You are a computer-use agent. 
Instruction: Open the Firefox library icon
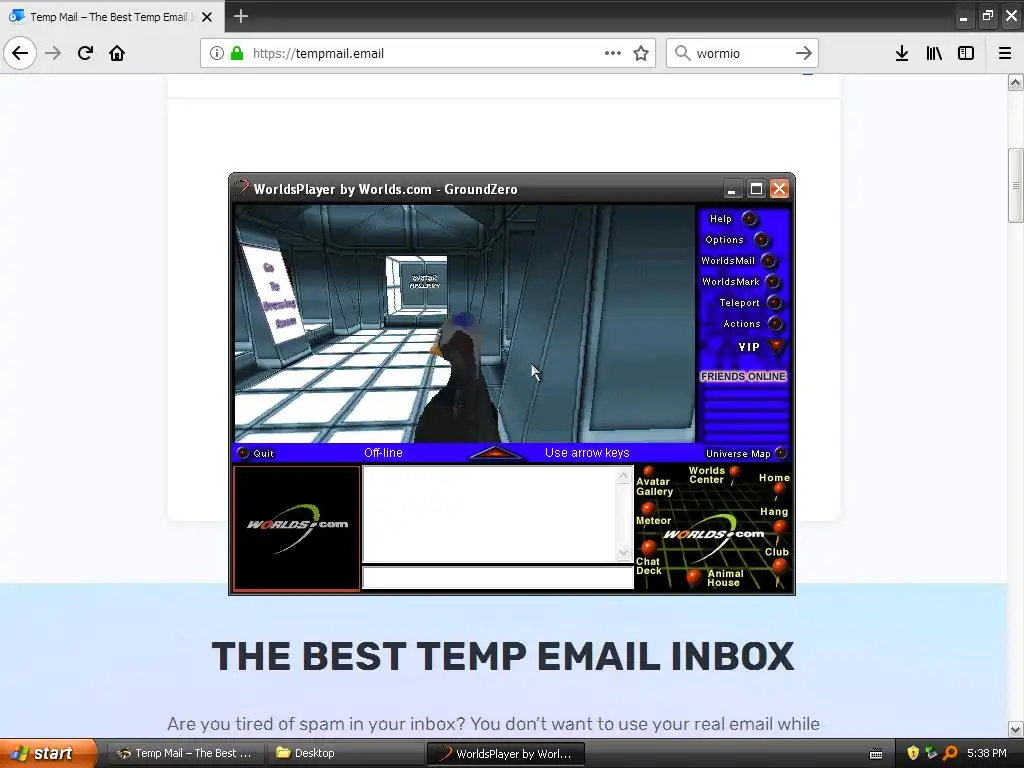[934, 53]
